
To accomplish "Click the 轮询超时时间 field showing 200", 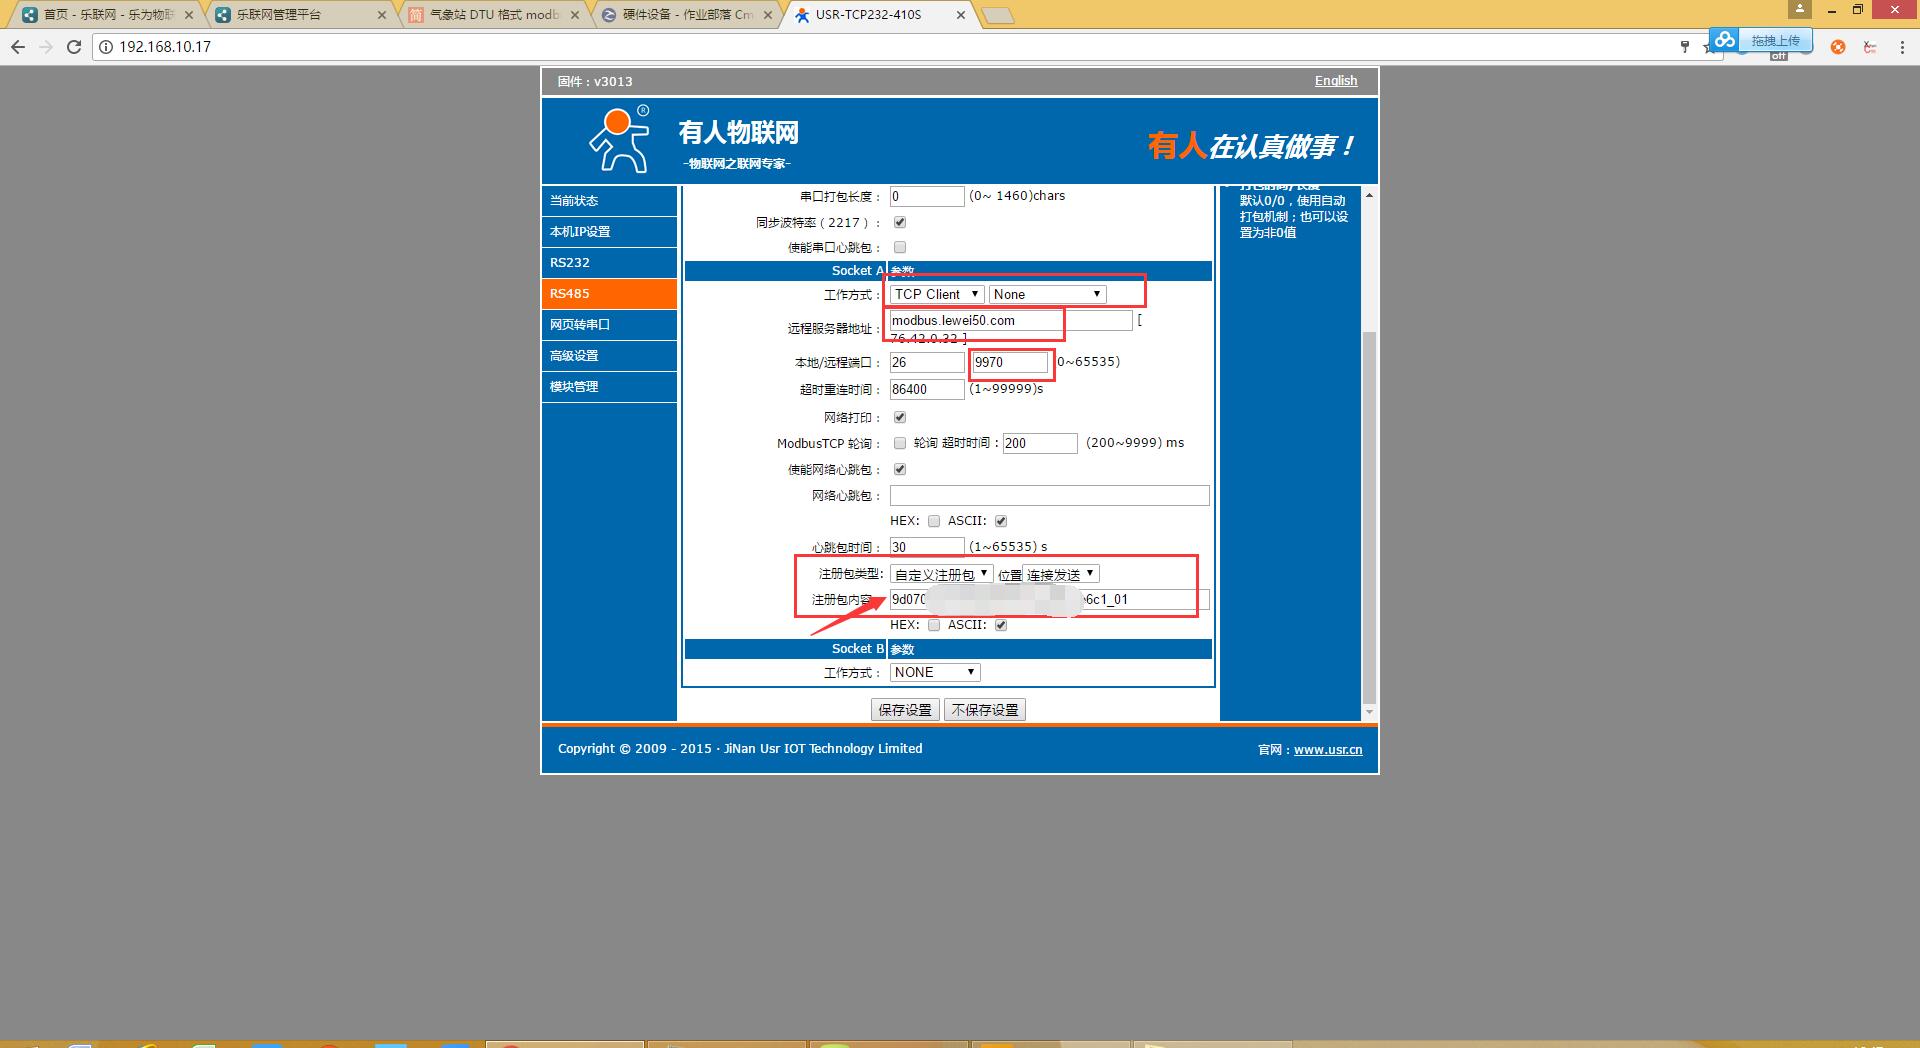I will pos(1040,443).
